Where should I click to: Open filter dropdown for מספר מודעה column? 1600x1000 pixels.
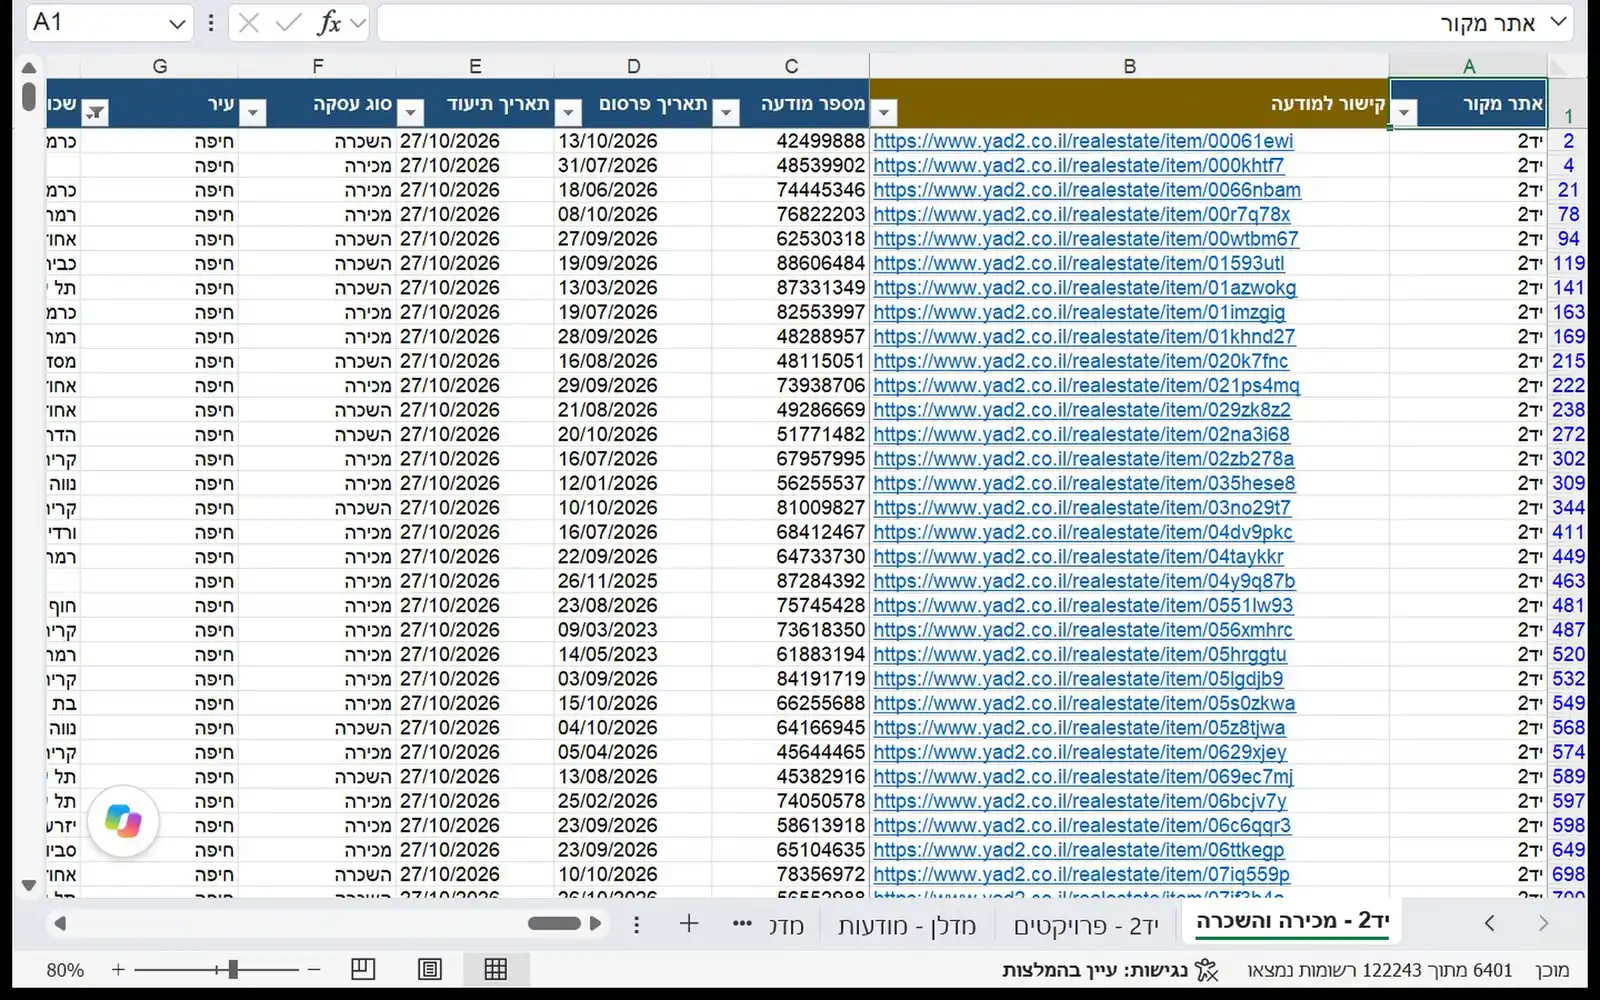tap(727, 112)
